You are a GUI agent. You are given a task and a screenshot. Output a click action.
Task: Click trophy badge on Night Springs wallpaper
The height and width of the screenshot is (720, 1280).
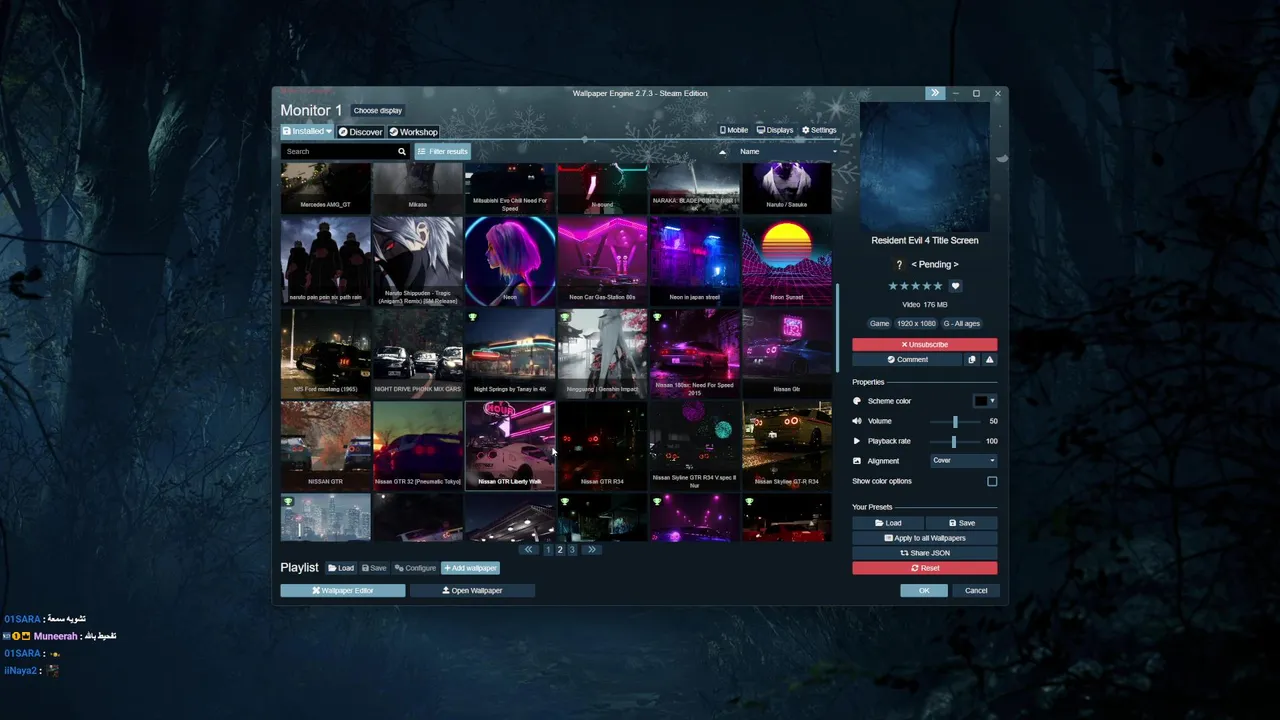click(x=473, y=317)
